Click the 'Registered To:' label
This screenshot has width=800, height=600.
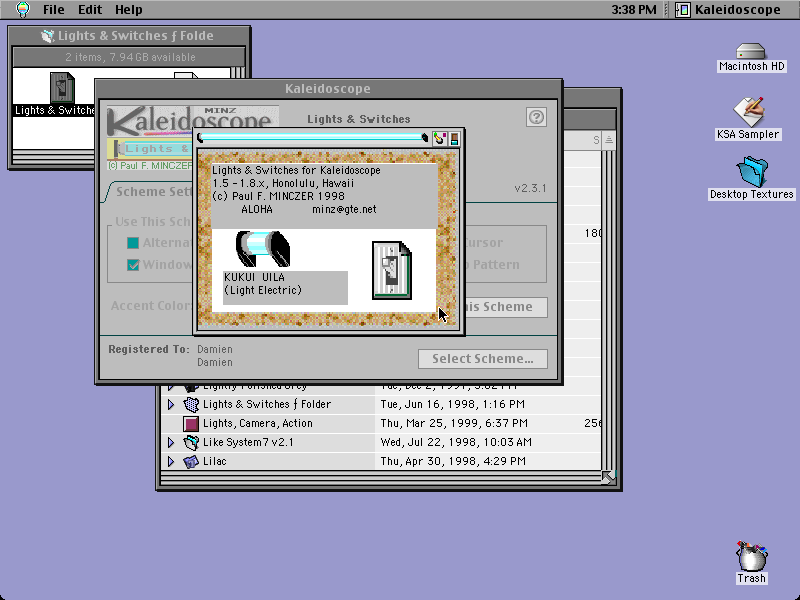point(148,349)
